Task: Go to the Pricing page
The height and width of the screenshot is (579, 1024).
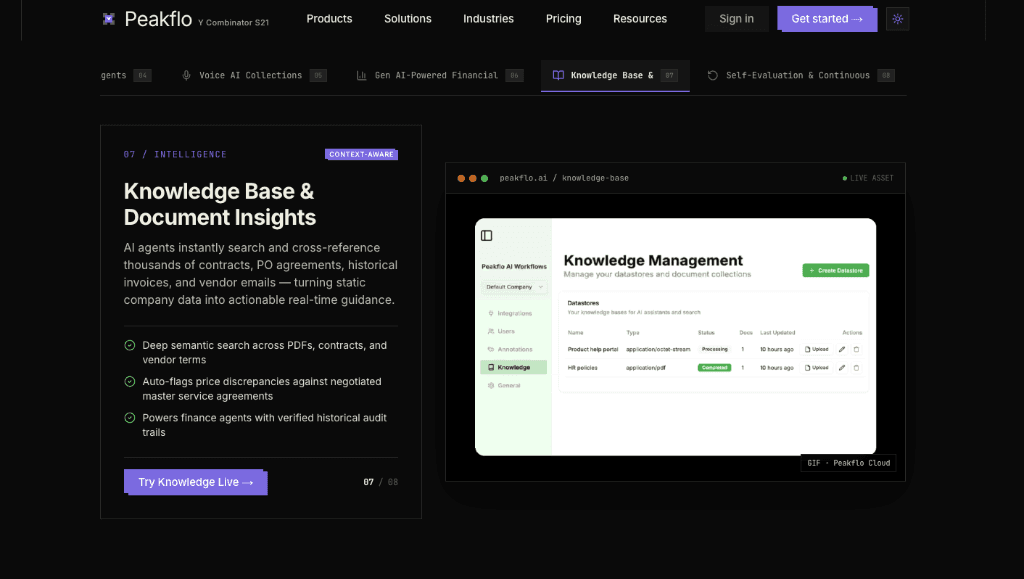Action: (564, 19)
